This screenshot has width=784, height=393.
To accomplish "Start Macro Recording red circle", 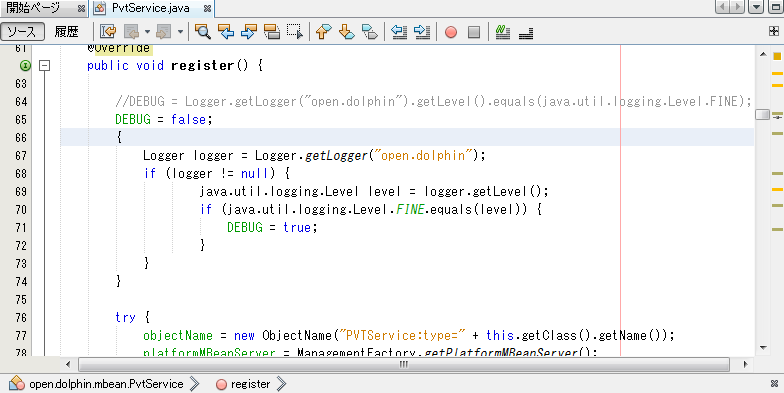I will [451, 32].
